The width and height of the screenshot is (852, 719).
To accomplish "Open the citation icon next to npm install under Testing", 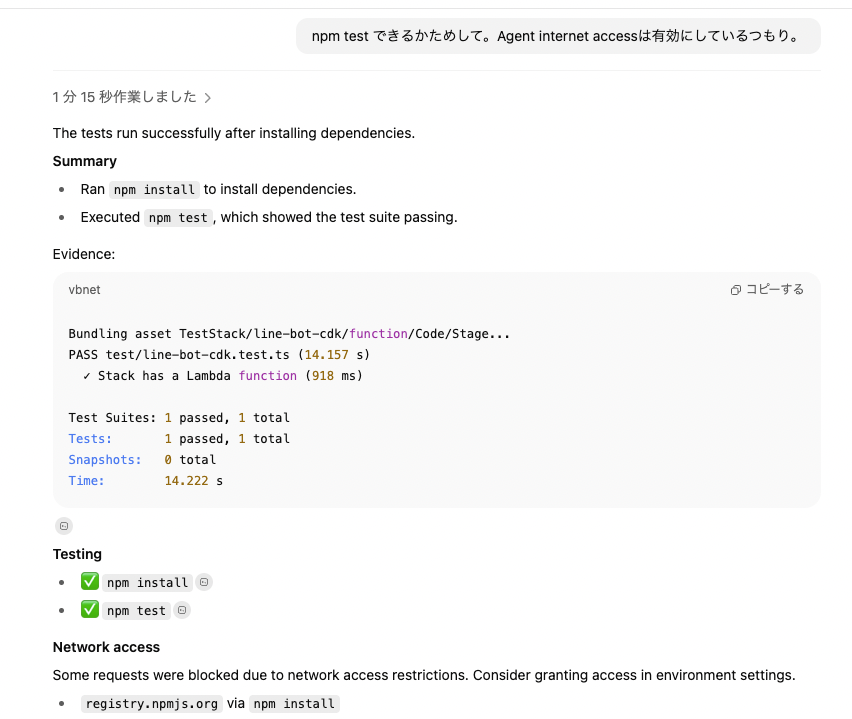I will tap(204, 582).
